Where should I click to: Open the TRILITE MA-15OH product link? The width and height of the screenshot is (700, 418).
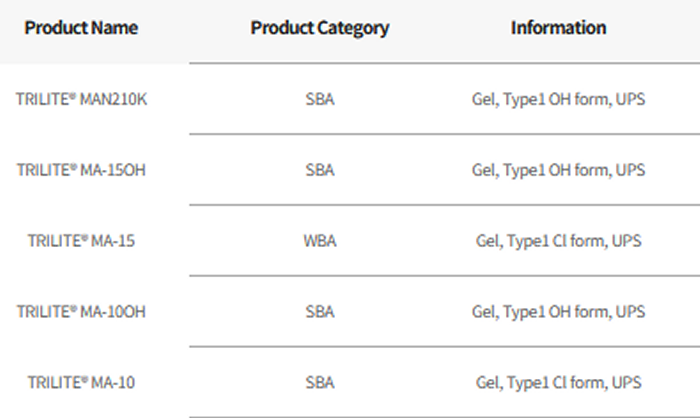tap(81, 170)
